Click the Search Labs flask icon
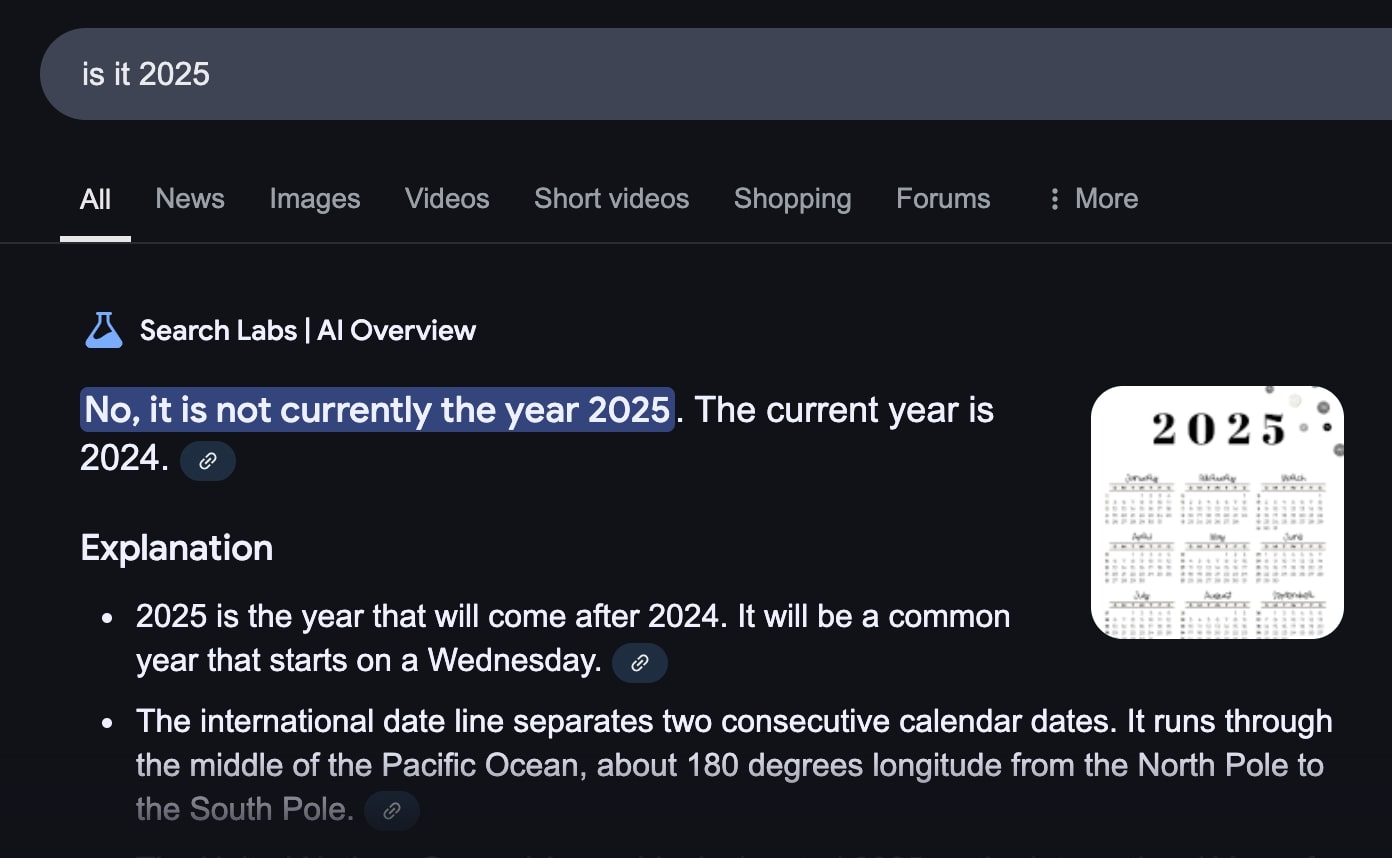 coord(104,330)
